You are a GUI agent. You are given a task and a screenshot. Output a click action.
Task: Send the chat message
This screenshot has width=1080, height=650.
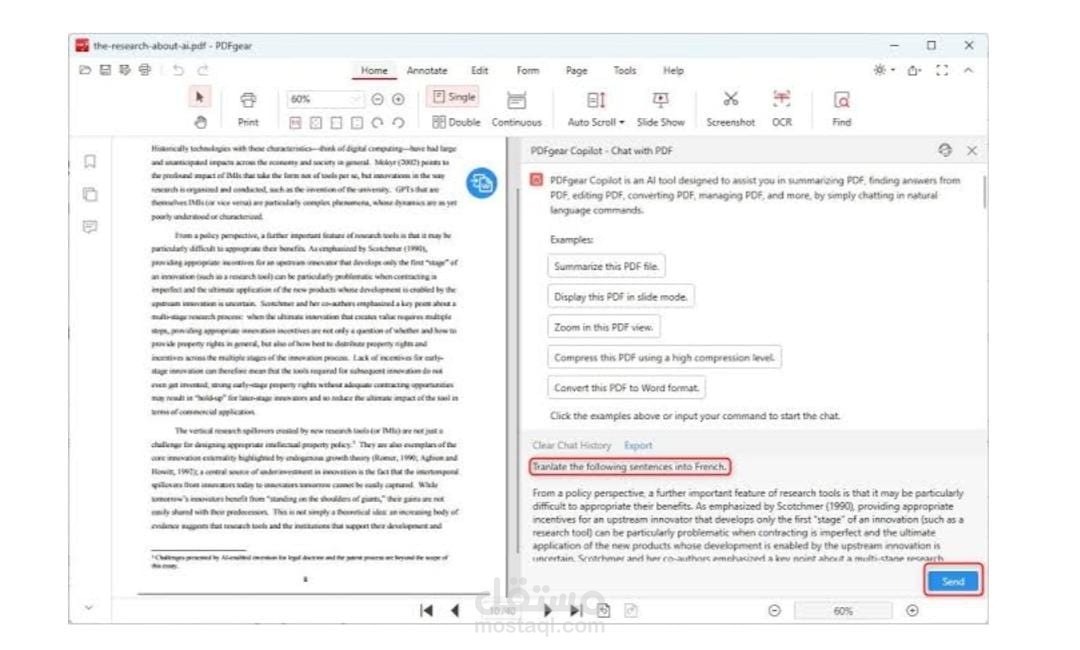tap(953, 581)
